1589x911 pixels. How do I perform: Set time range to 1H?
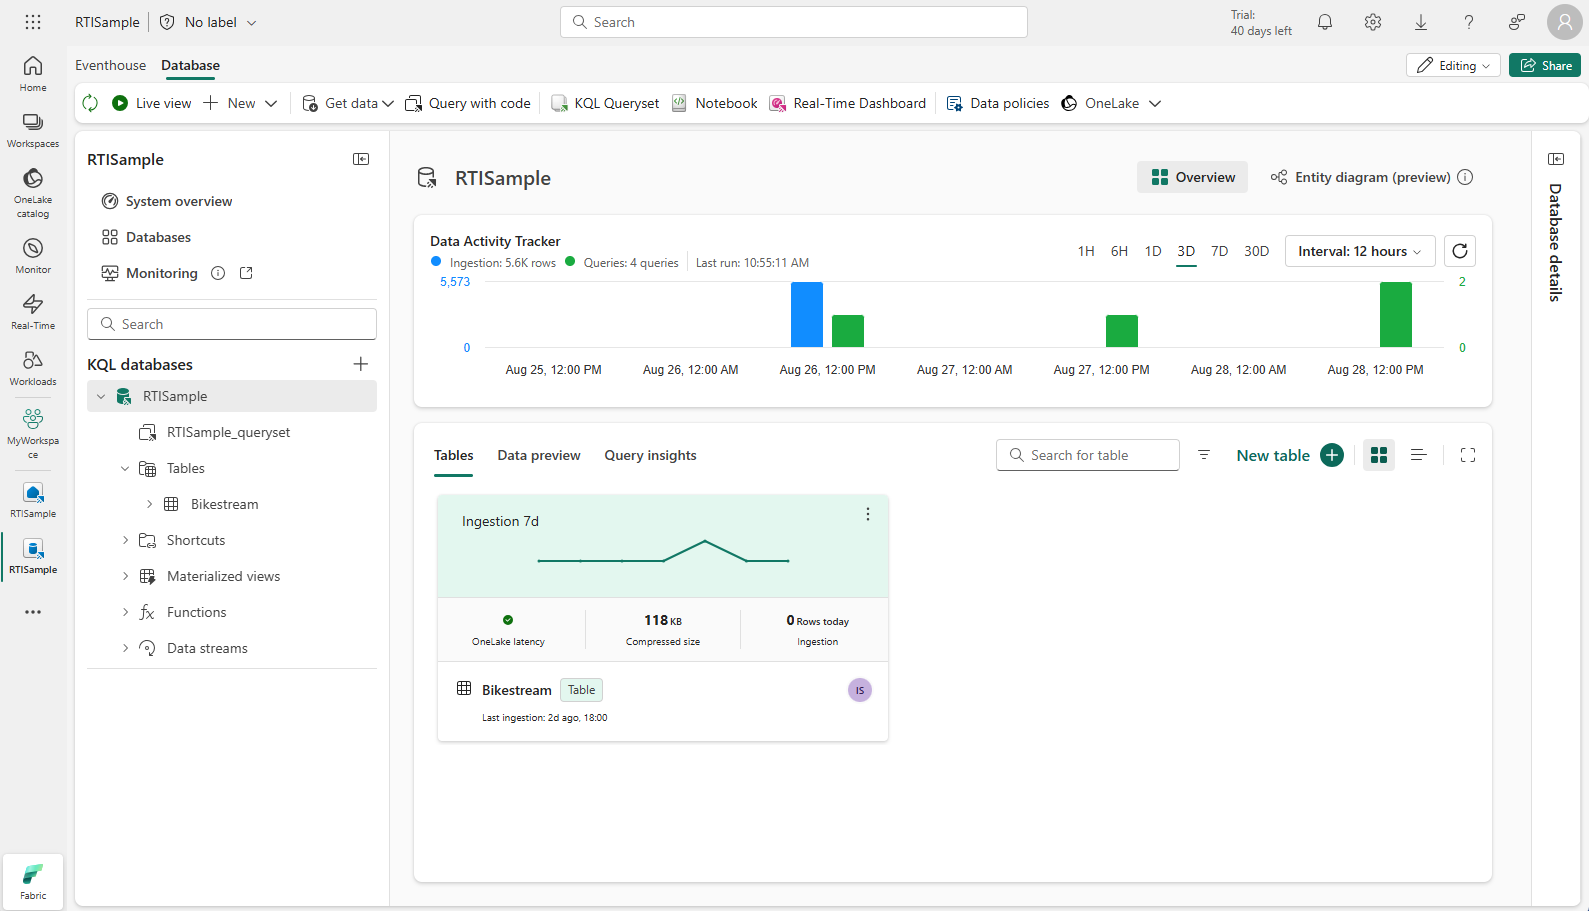1086,251
